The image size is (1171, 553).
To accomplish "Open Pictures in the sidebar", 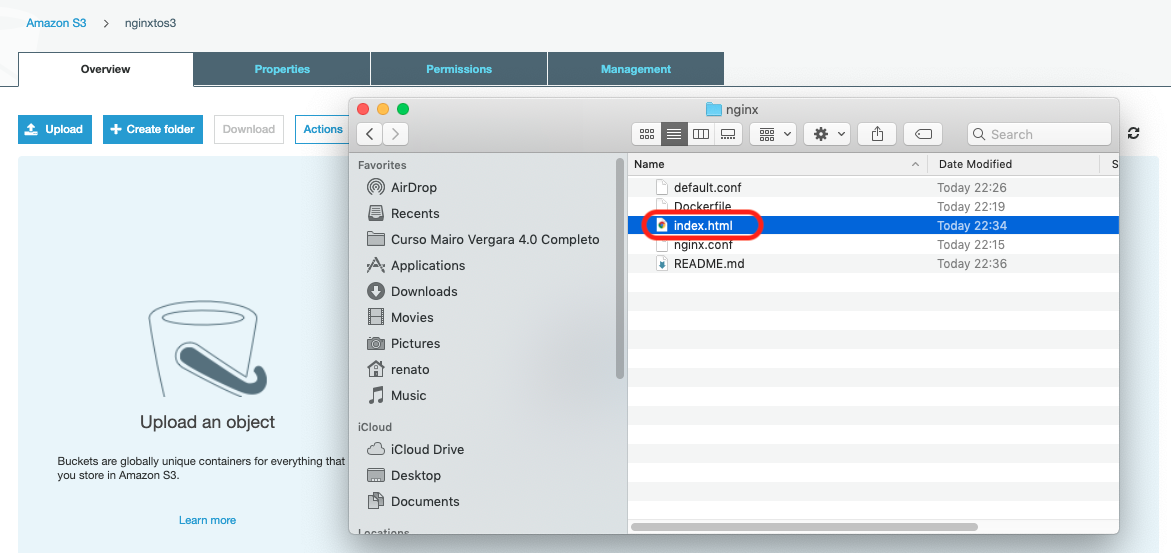I will tap(403, 344).
